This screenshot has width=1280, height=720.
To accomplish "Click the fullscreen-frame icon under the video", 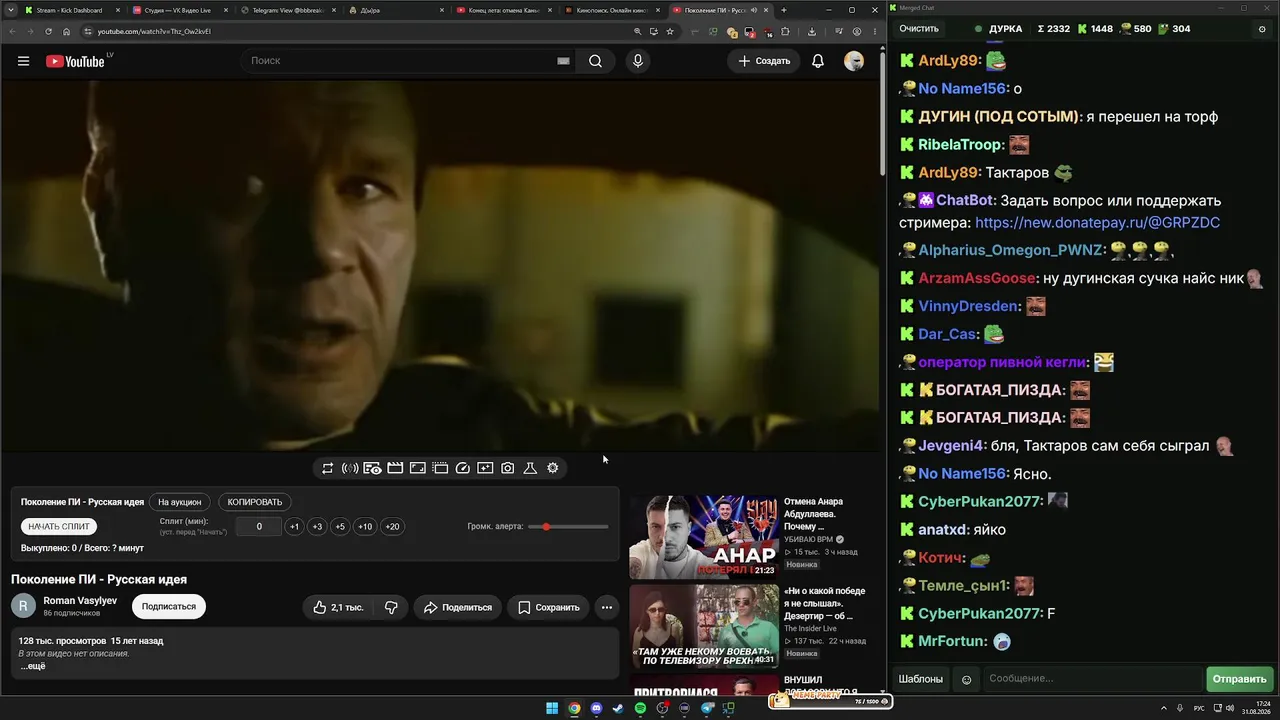I will click(417, 468).
